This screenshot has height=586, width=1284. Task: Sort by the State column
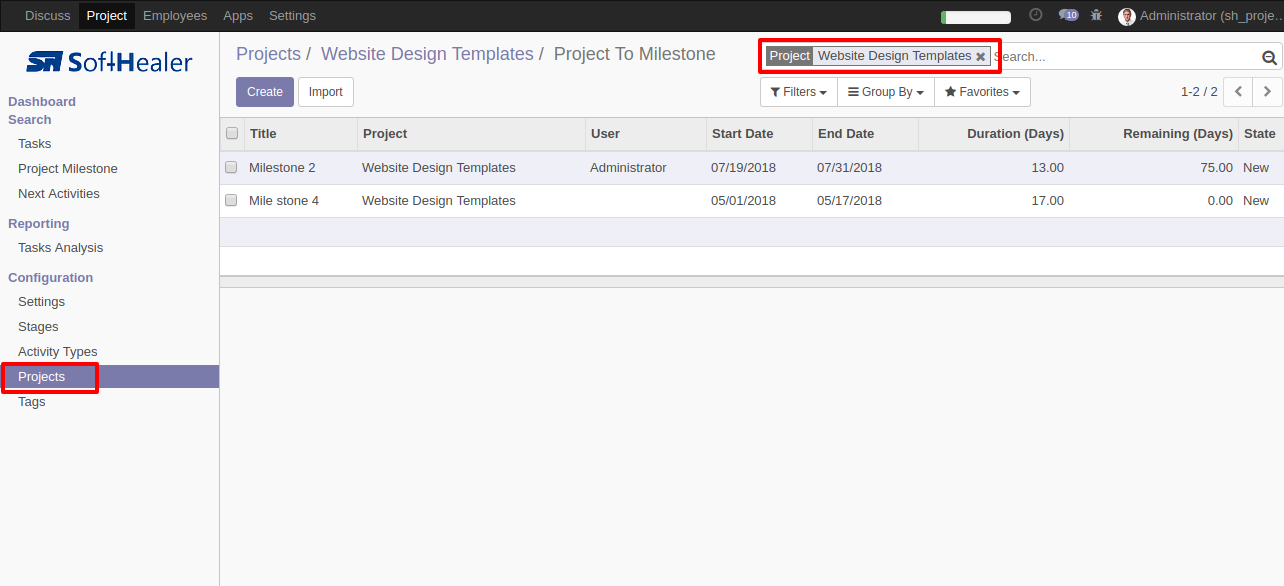click(1261, 134)
